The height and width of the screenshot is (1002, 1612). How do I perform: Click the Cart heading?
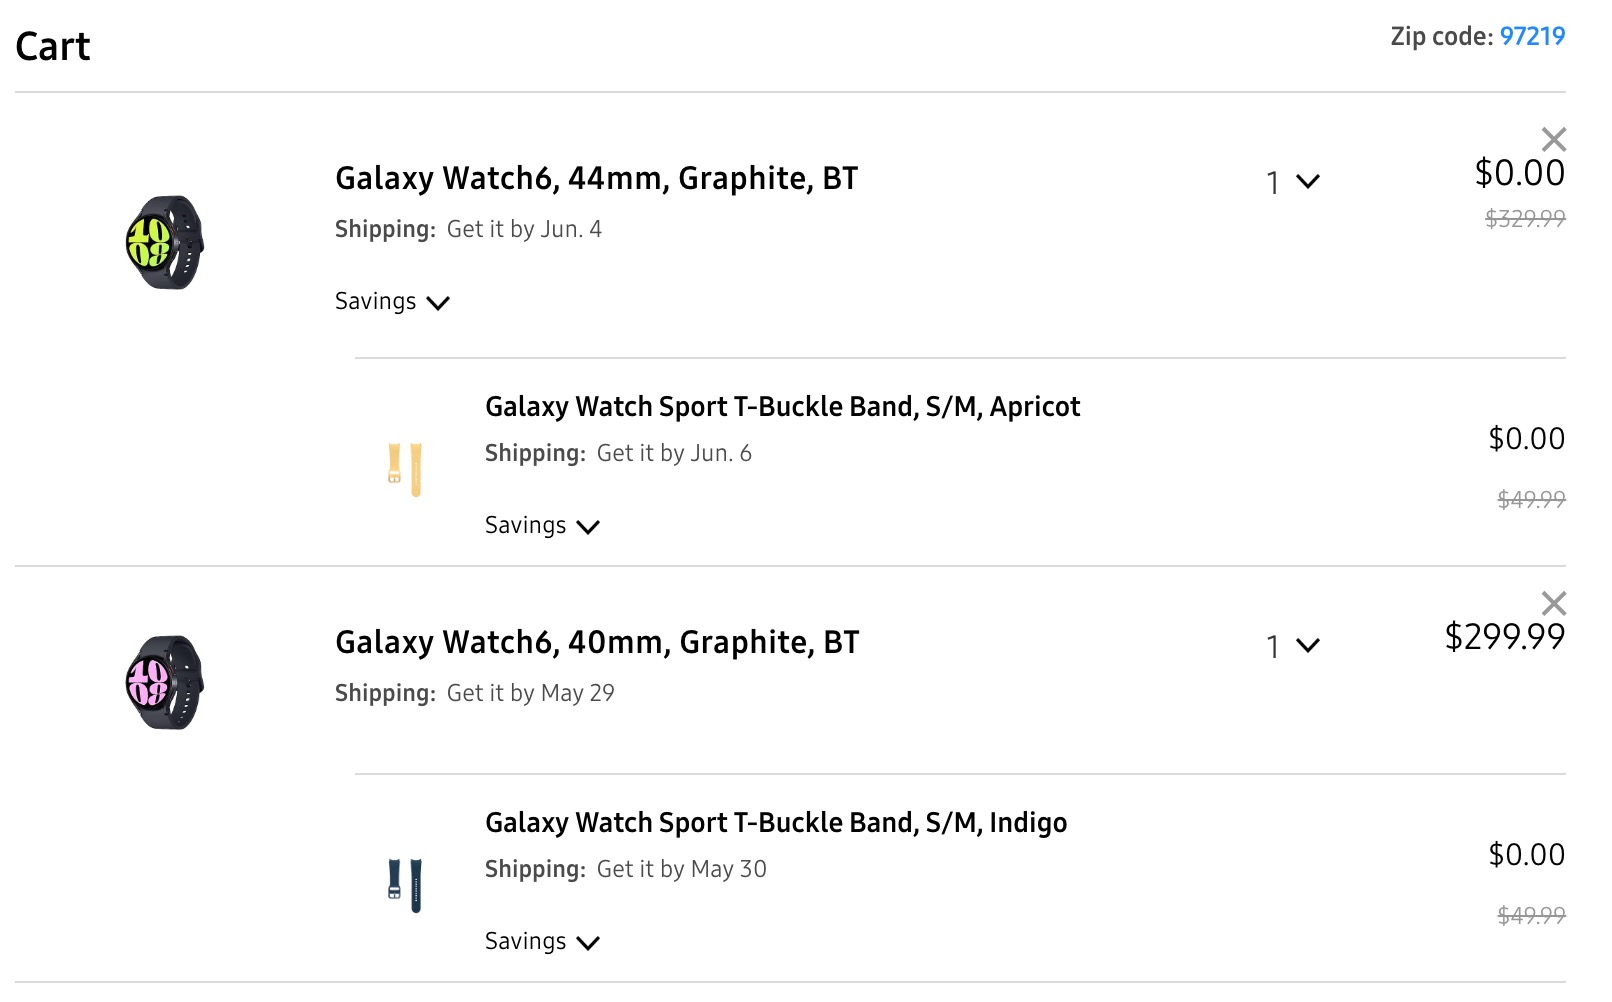(53, 47)
